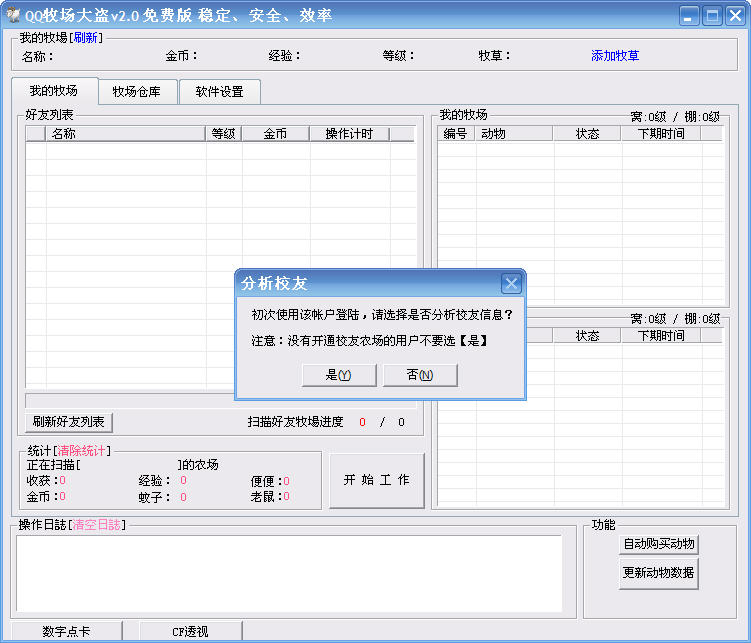Sort friend list by 金币 column
751x643 pixels.
coord(275,134)
